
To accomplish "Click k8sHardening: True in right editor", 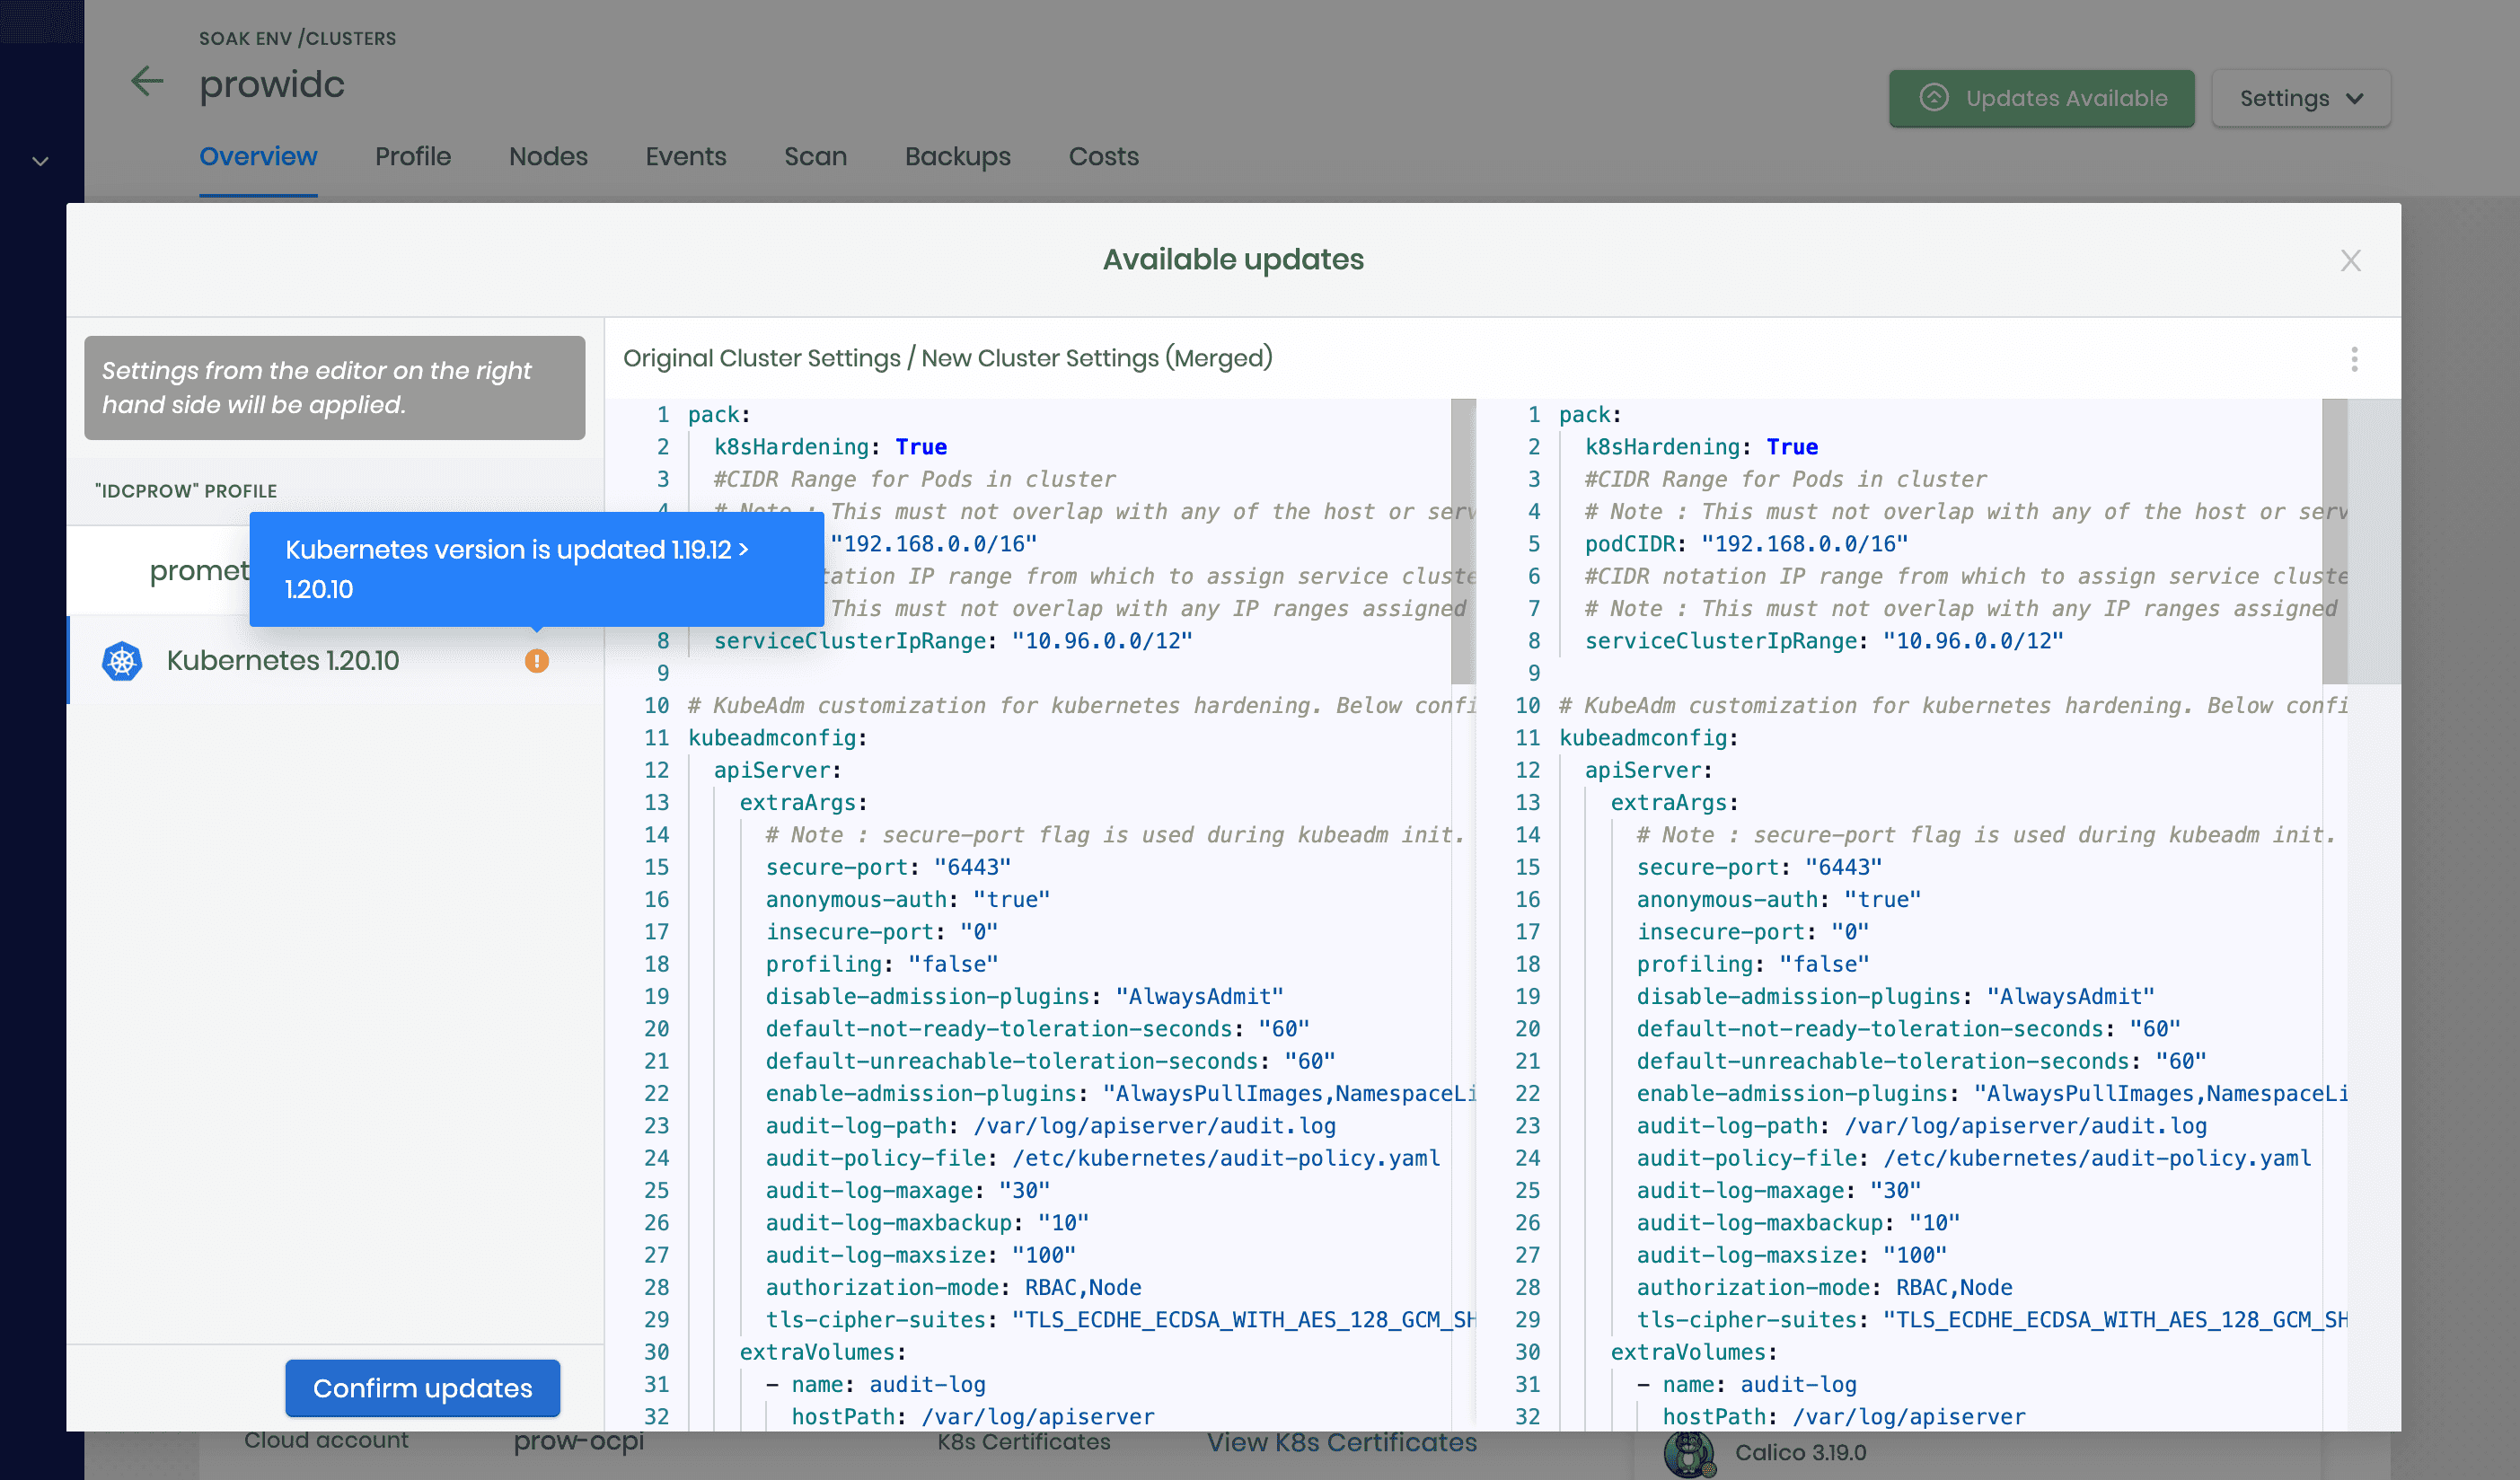I will click(1701, 447).
